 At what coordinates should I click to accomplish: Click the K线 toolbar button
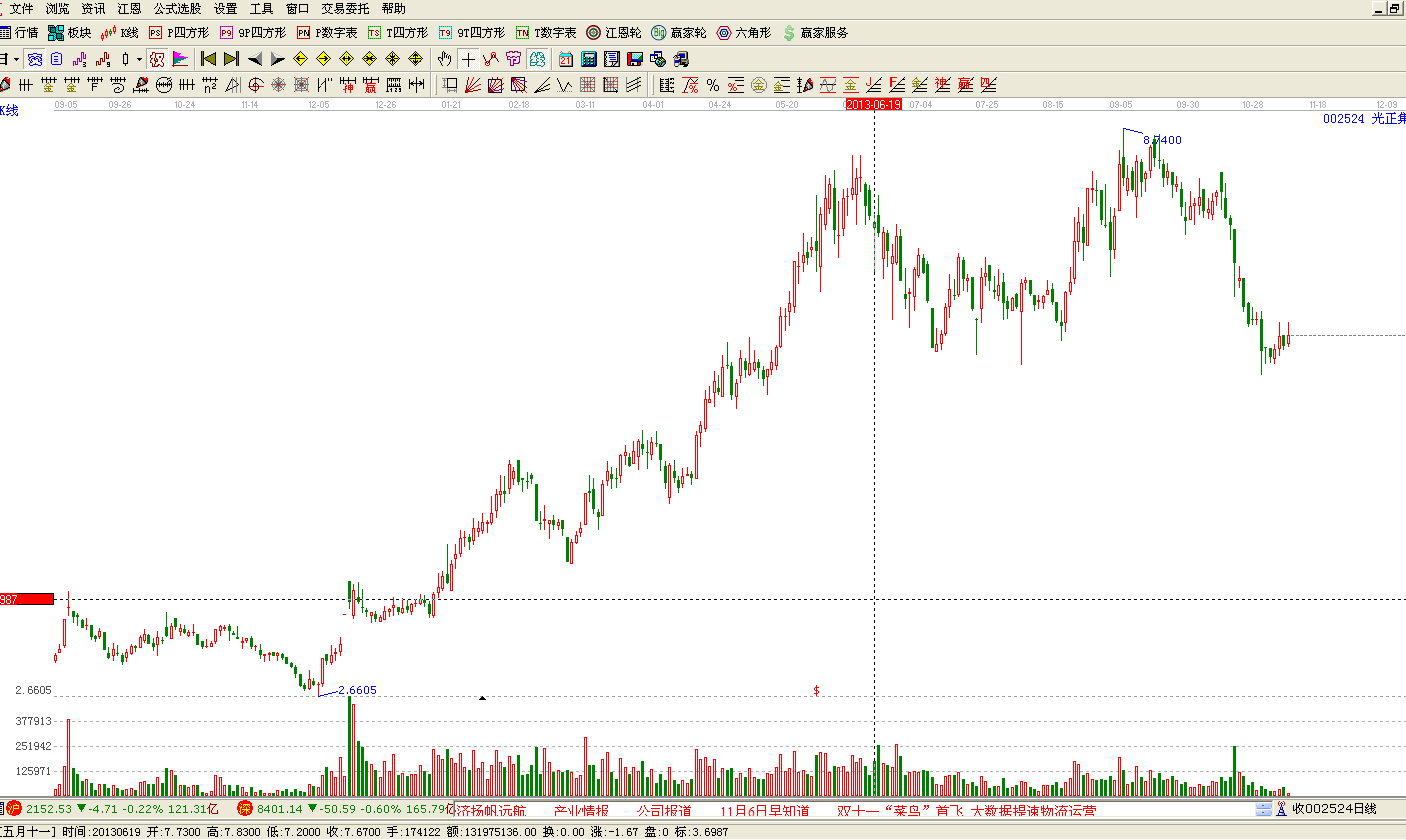click(120, 33)
